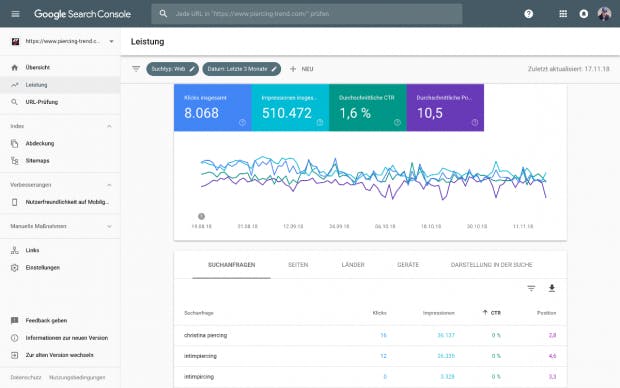Open the Suchtyp: Web filter chip
Viewport: 620px width, 388px height.
tap(172, 69)
